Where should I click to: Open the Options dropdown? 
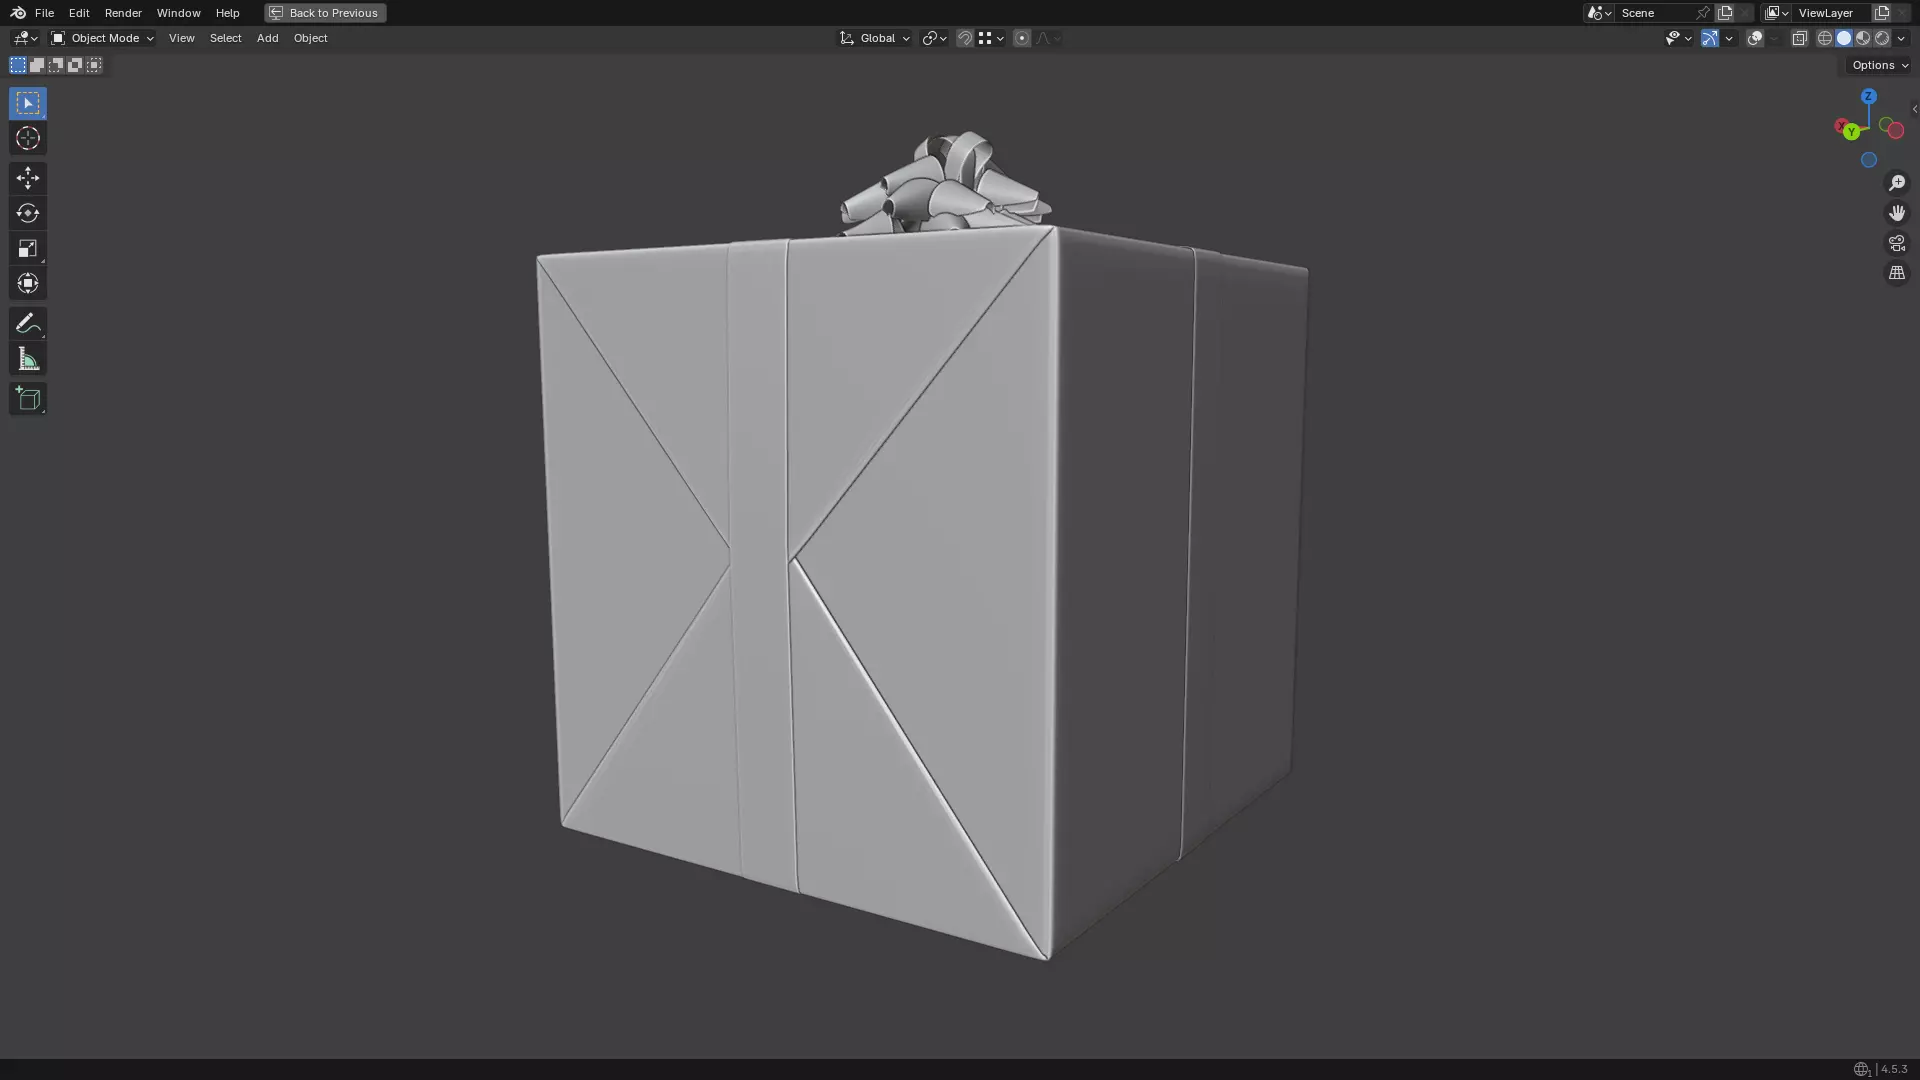click(x=1880, y=65)
